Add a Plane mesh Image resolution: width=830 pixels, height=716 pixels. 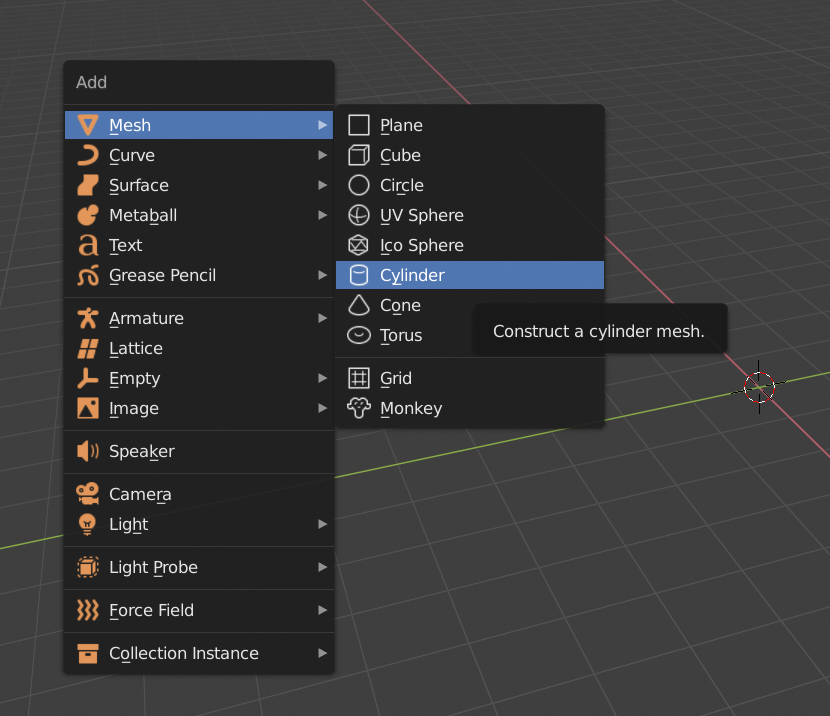pos(470,125)
